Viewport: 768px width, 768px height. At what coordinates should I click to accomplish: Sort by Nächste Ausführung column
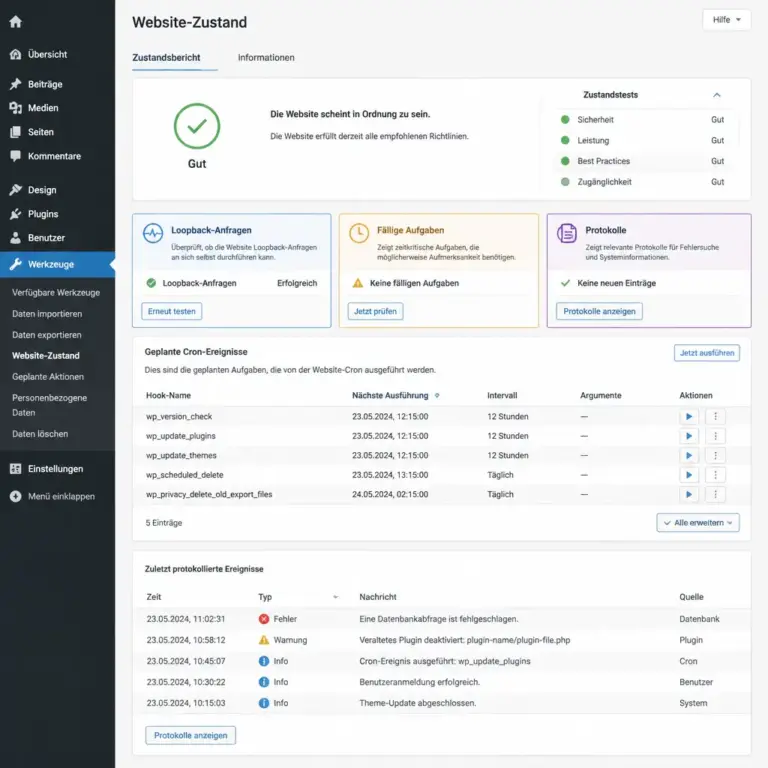tap(395, 395)
